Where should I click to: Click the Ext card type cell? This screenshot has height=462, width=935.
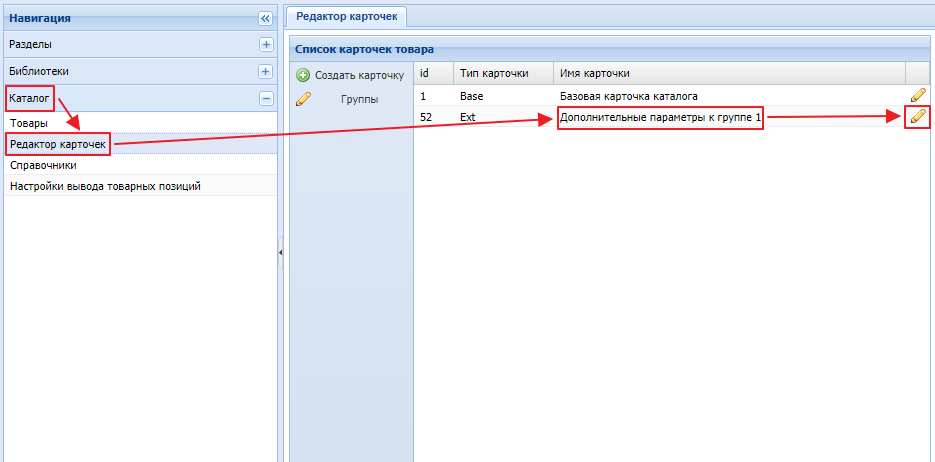click(x=469, y=118)
